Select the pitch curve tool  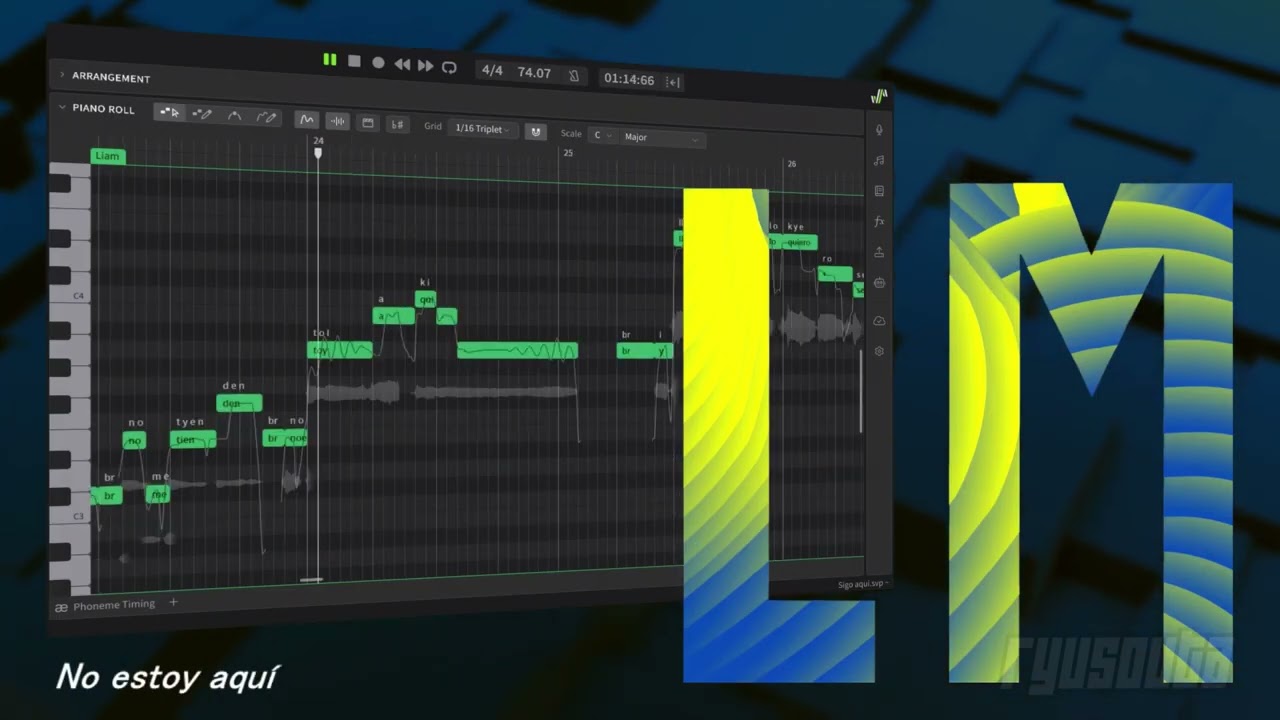[x=234, y=116]
